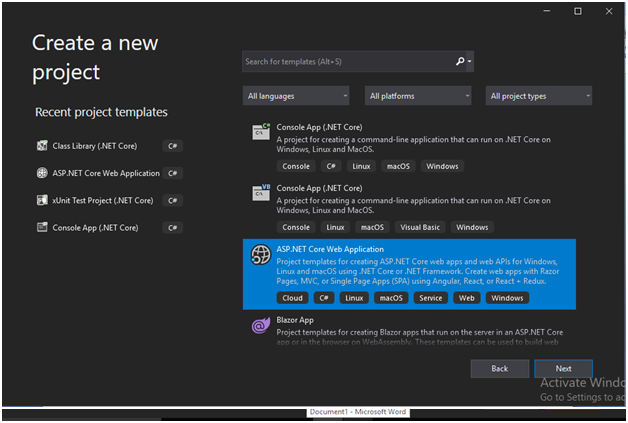Click the Cloud tag on ASP.NET template
The height and width of the screenshot is (423, 628).
(292, 298)
